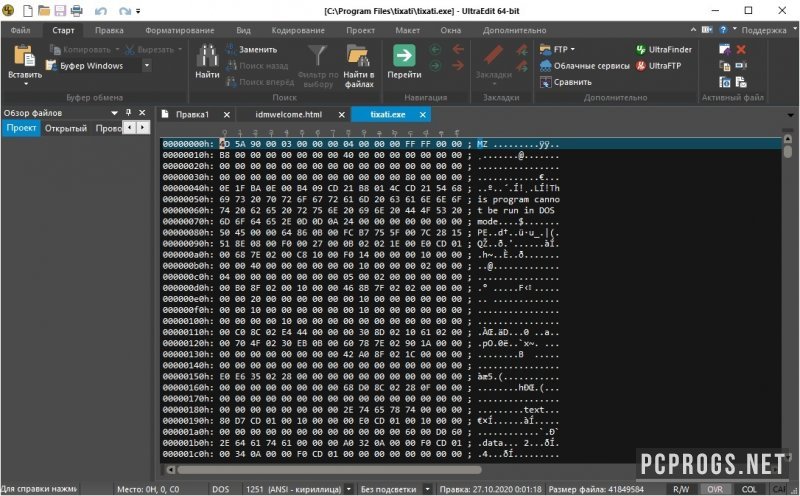Open Обзор файлов panel options arrow
800x496 pixels.
click(x=114, y=113)
